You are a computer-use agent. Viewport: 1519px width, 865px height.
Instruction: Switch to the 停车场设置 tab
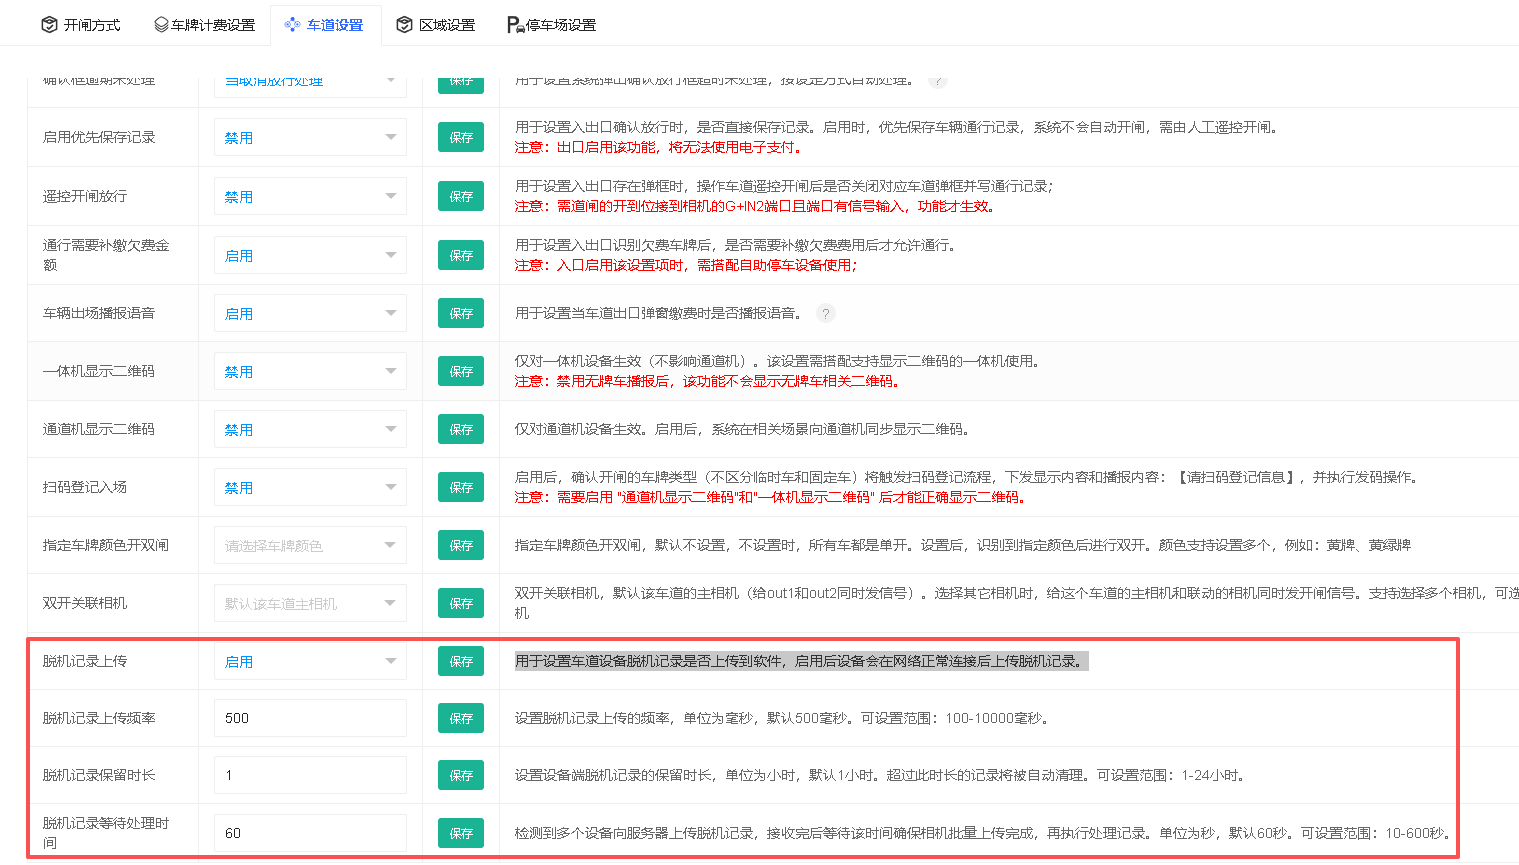point(551,25)
